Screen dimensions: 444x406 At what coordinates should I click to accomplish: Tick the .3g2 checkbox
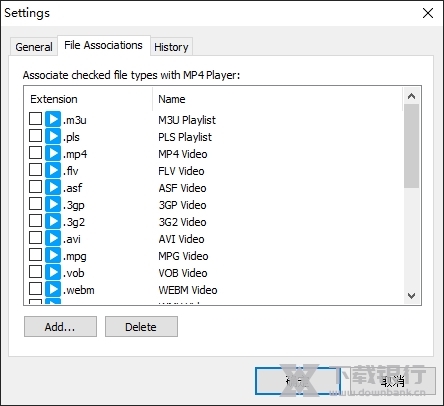click(x=35, y=221)
